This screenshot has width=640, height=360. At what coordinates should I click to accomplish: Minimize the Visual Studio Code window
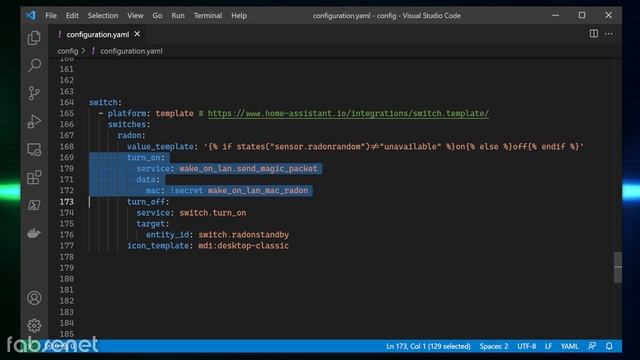pos(556,16)
